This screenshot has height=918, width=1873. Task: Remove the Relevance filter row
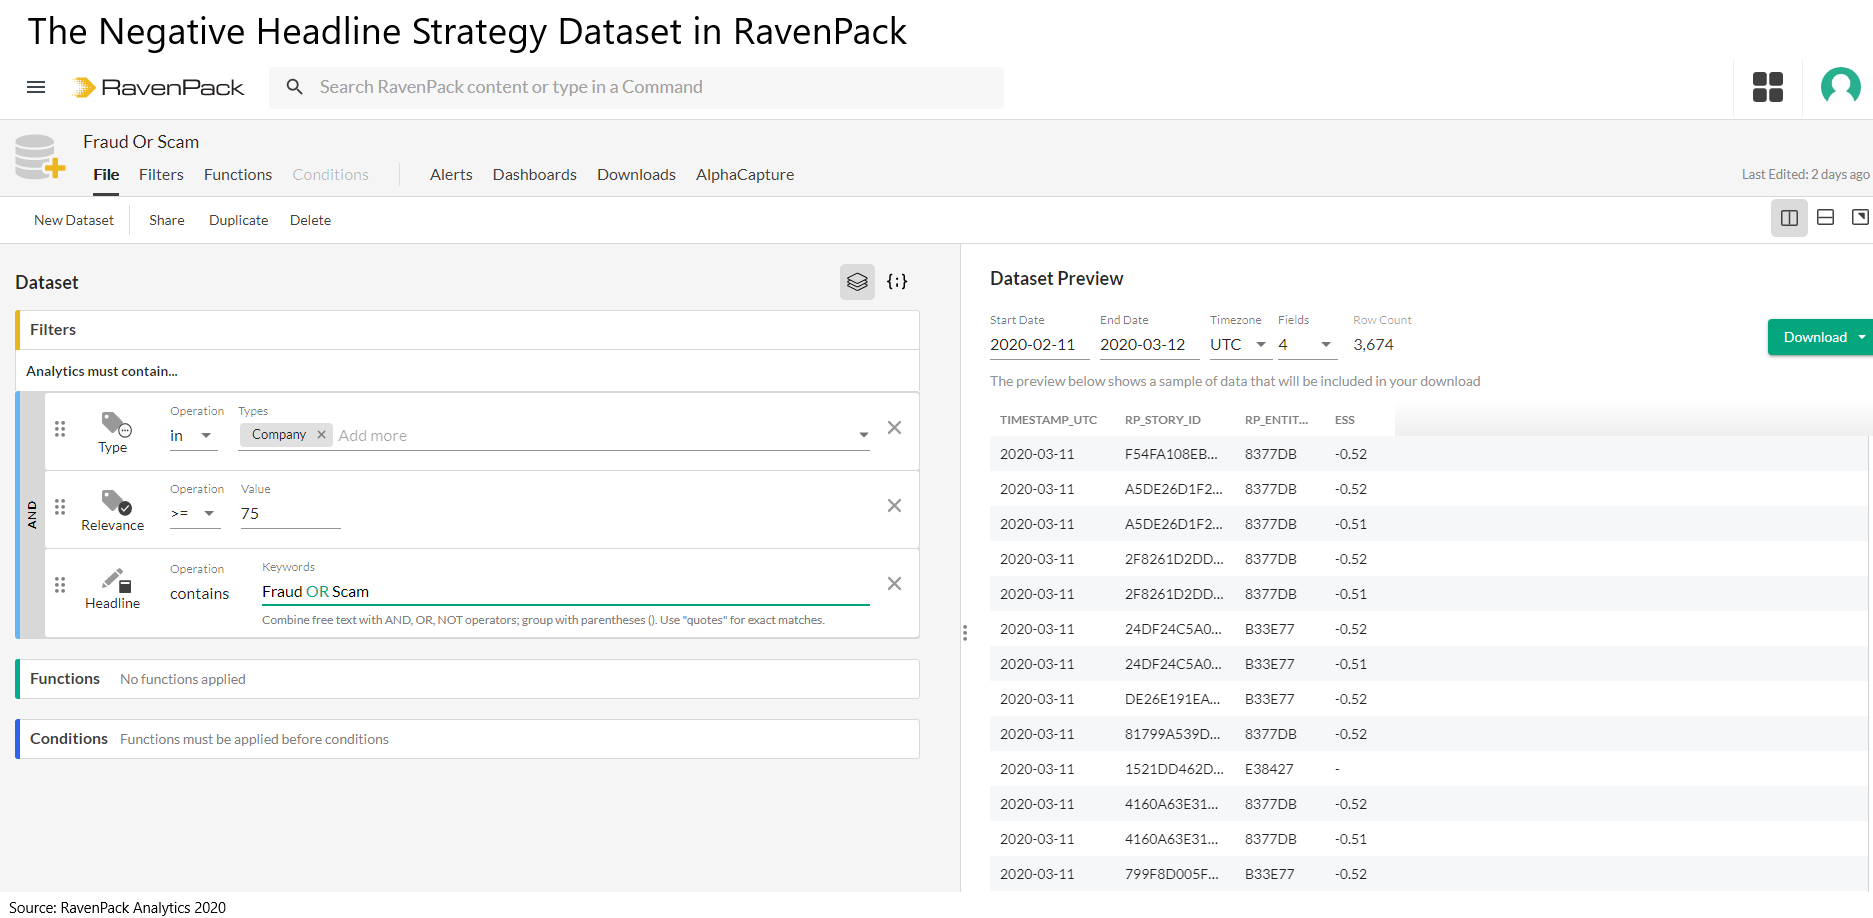pos(894,506)
